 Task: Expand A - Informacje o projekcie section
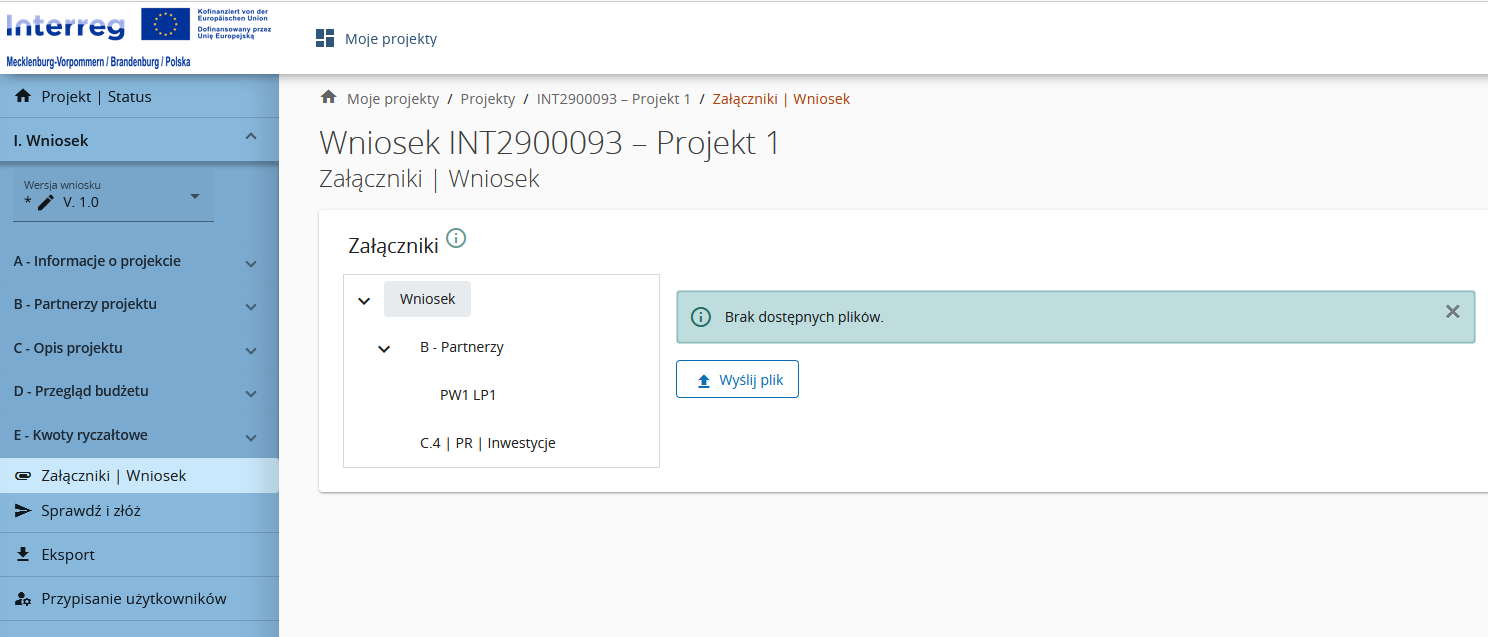tap(251, 263)
